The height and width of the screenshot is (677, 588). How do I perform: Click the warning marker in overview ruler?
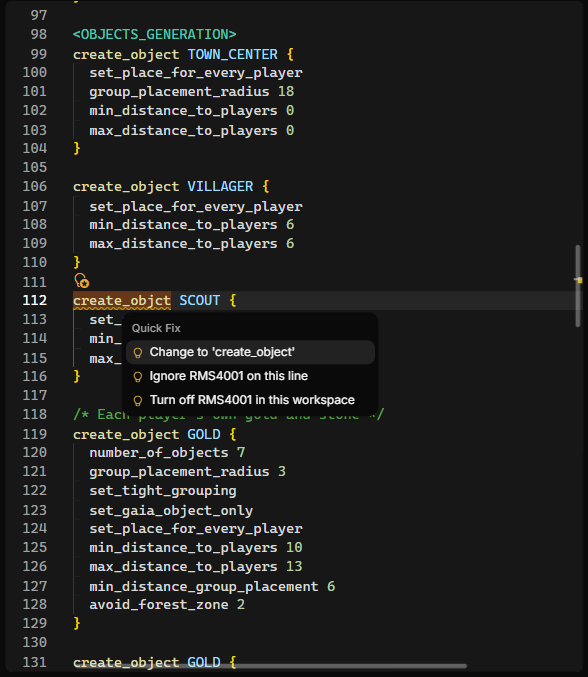(x=579, y=280)
